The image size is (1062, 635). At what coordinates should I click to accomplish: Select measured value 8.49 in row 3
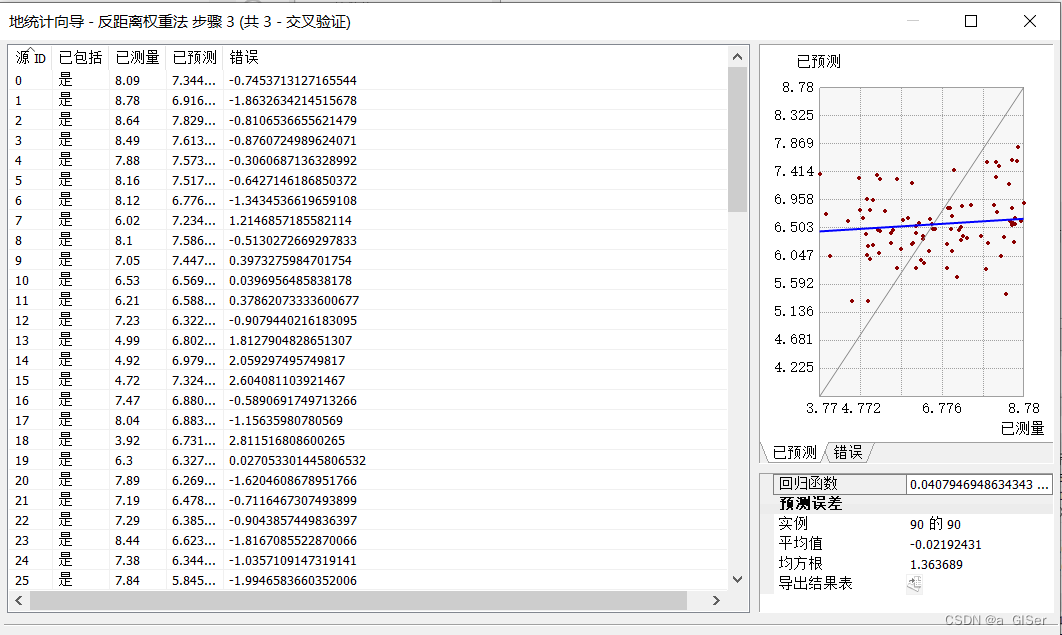tap(127, 141)
